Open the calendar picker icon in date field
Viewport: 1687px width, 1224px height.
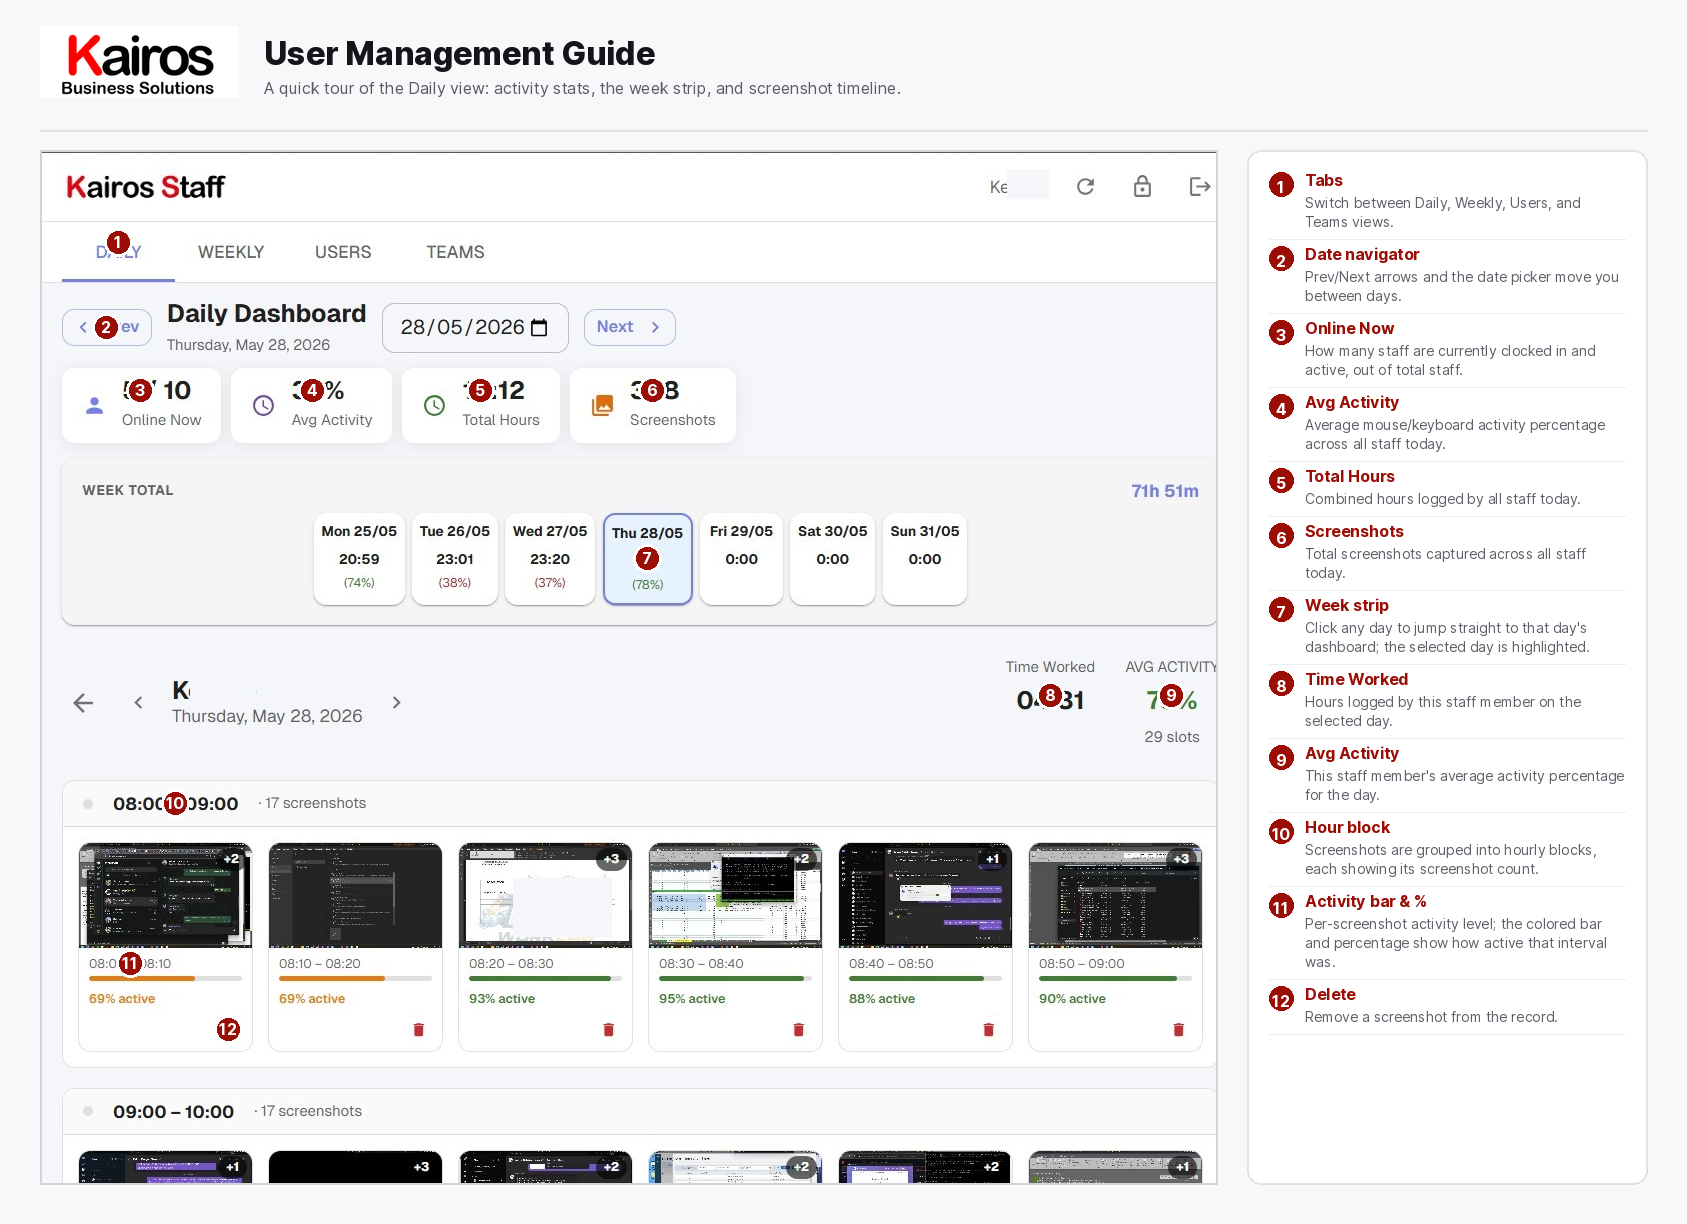[539, 328]
